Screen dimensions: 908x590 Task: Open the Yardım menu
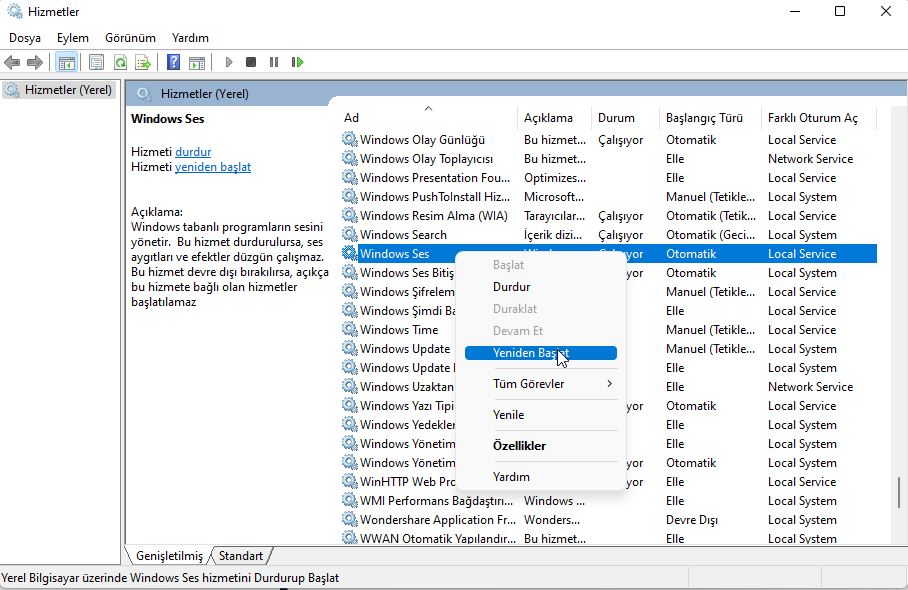[x=191, y=38]
